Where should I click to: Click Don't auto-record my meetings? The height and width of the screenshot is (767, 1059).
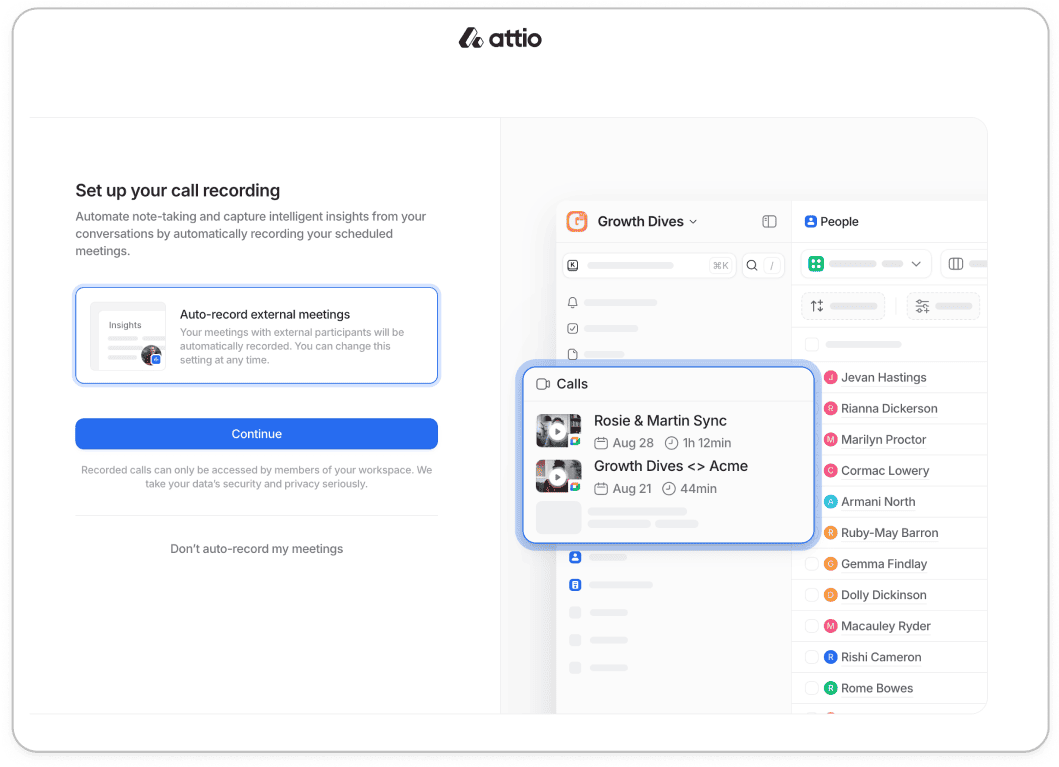256,548
